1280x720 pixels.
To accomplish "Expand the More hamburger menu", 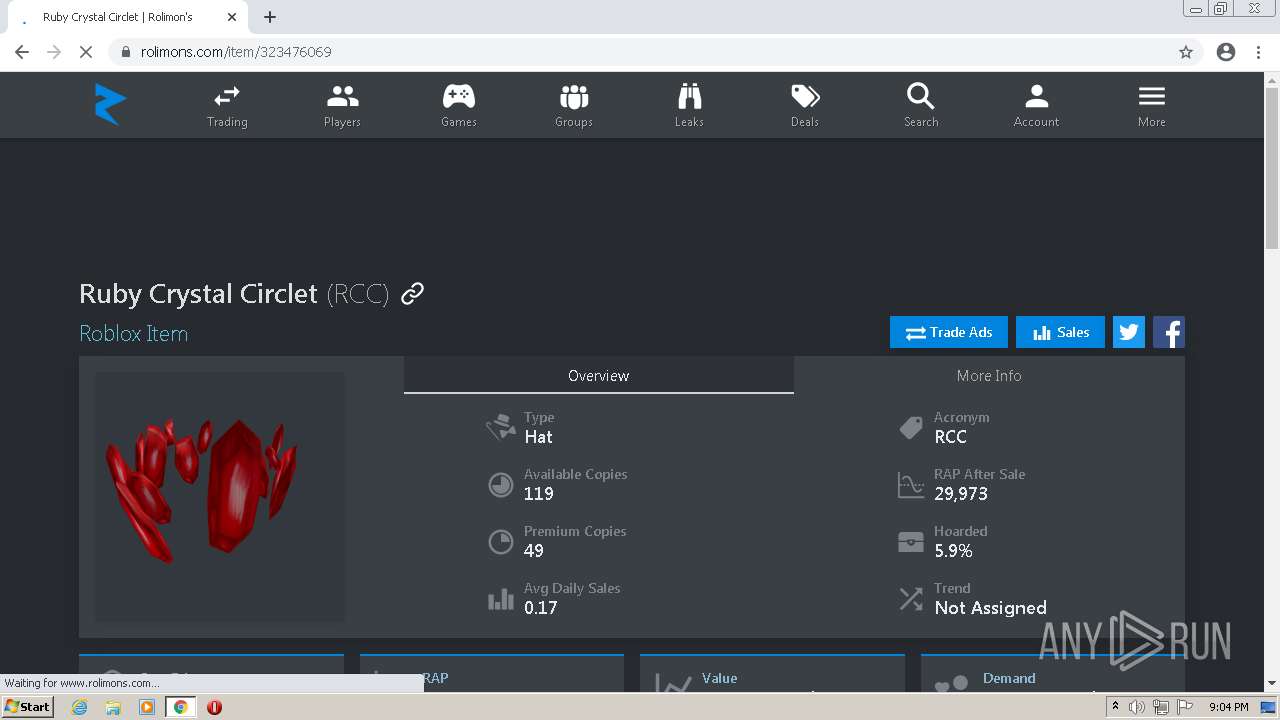I will pos(1152,106).
